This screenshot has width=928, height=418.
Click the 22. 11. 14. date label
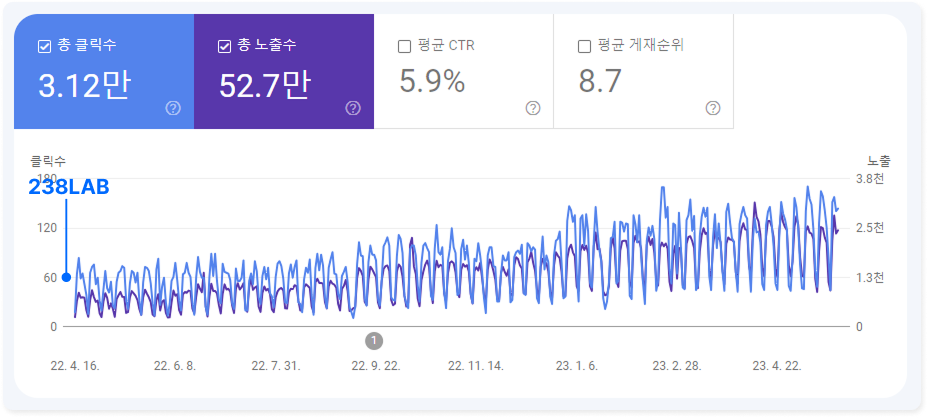pos(476,366)
